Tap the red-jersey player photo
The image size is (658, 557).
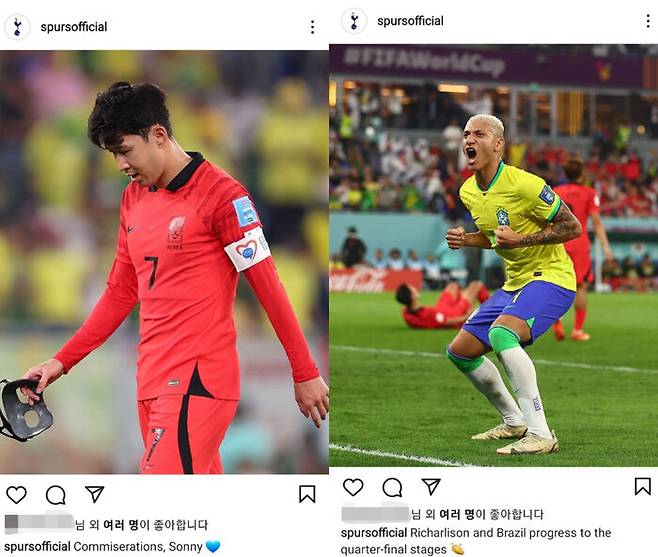coord(164,262)
